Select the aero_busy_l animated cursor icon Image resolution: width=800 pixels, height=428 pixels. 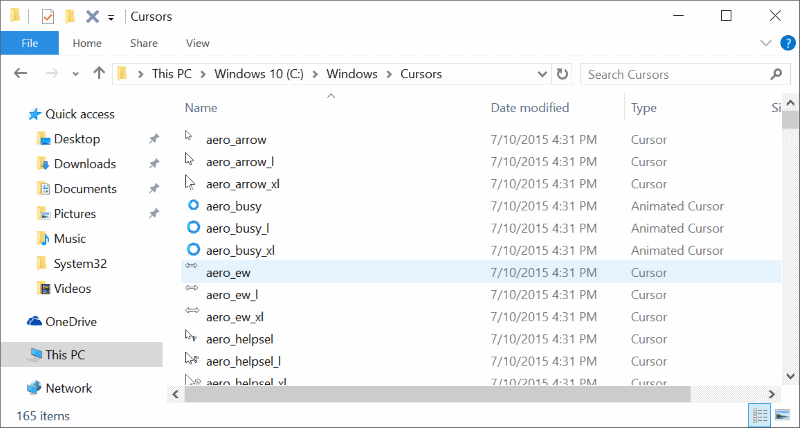(x=193, y=227)
